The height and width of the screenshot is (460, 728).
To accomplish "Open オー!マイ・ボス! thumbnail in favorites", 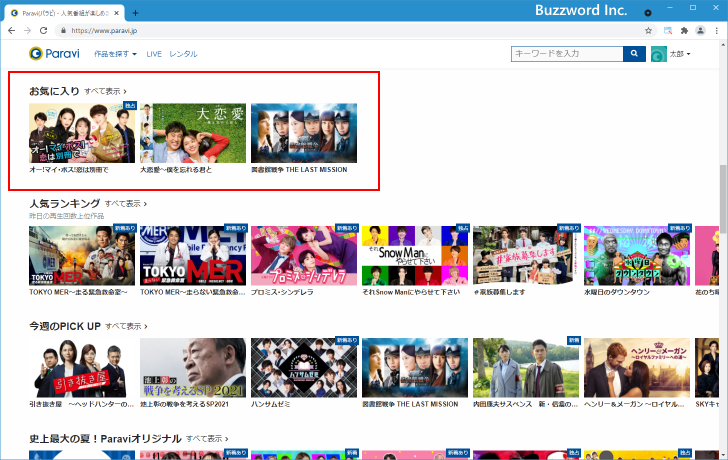I will tap(82, 133).
